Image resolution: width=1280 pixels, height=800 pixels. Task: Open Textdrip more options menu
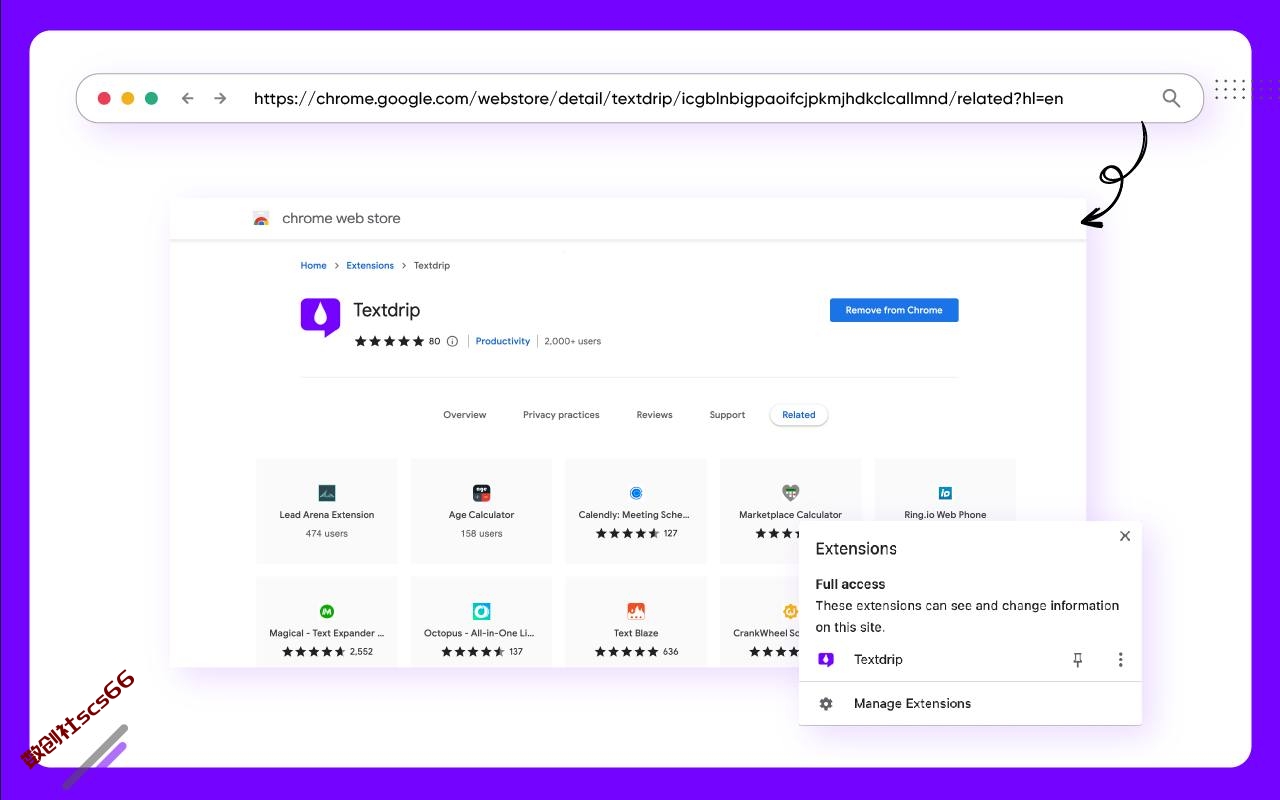click(x=1120, y=660)
